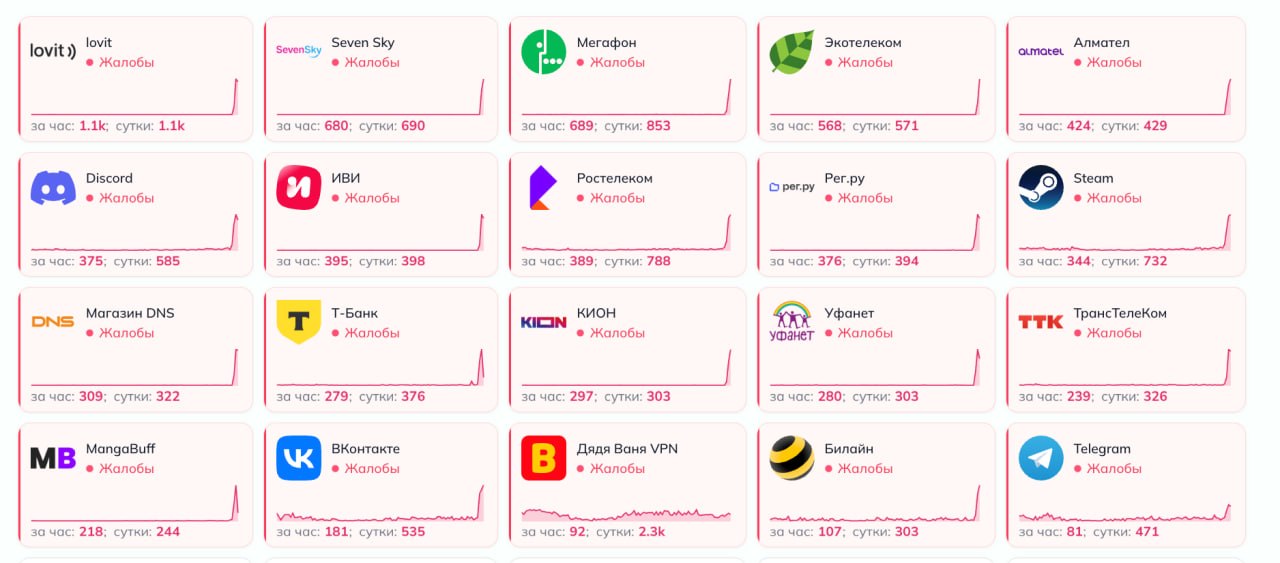Open the Seven Sky service title
Screen dimensions: 1280x563
pyautogui.click(x=363, y=43)
